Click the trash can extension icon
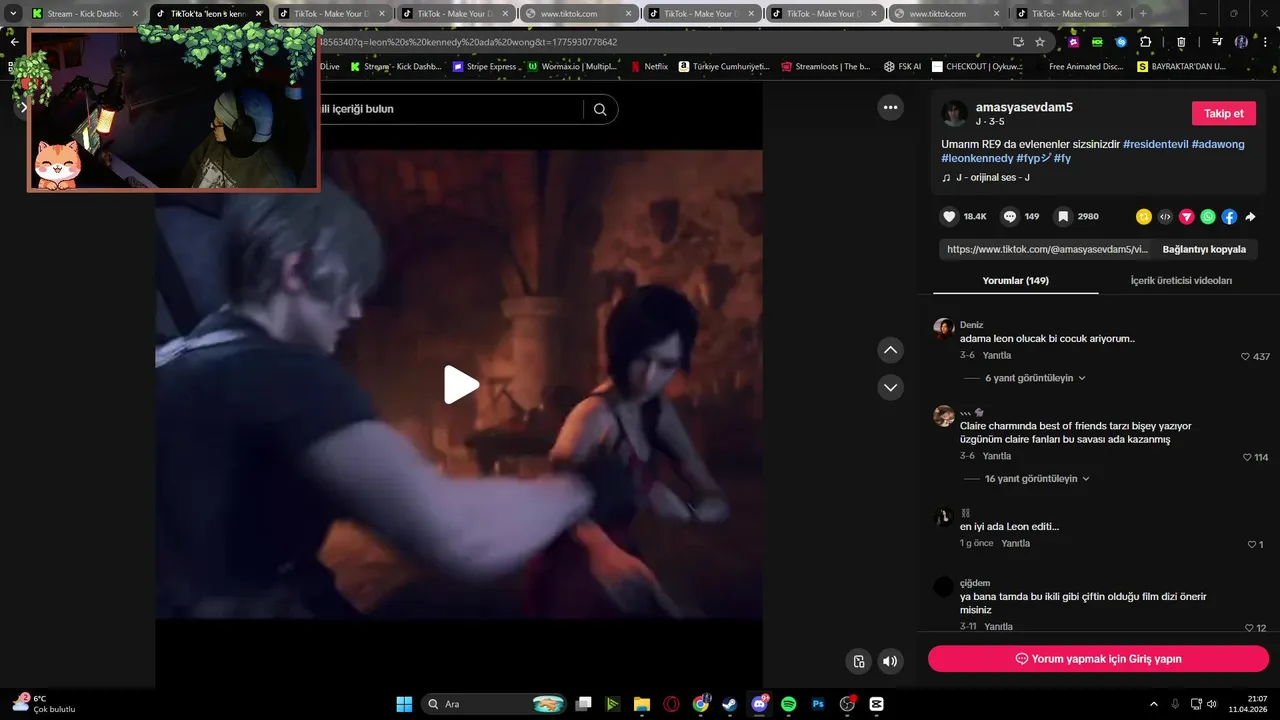The height and width of the screenshot is (720, 1280). point(1181,42)
